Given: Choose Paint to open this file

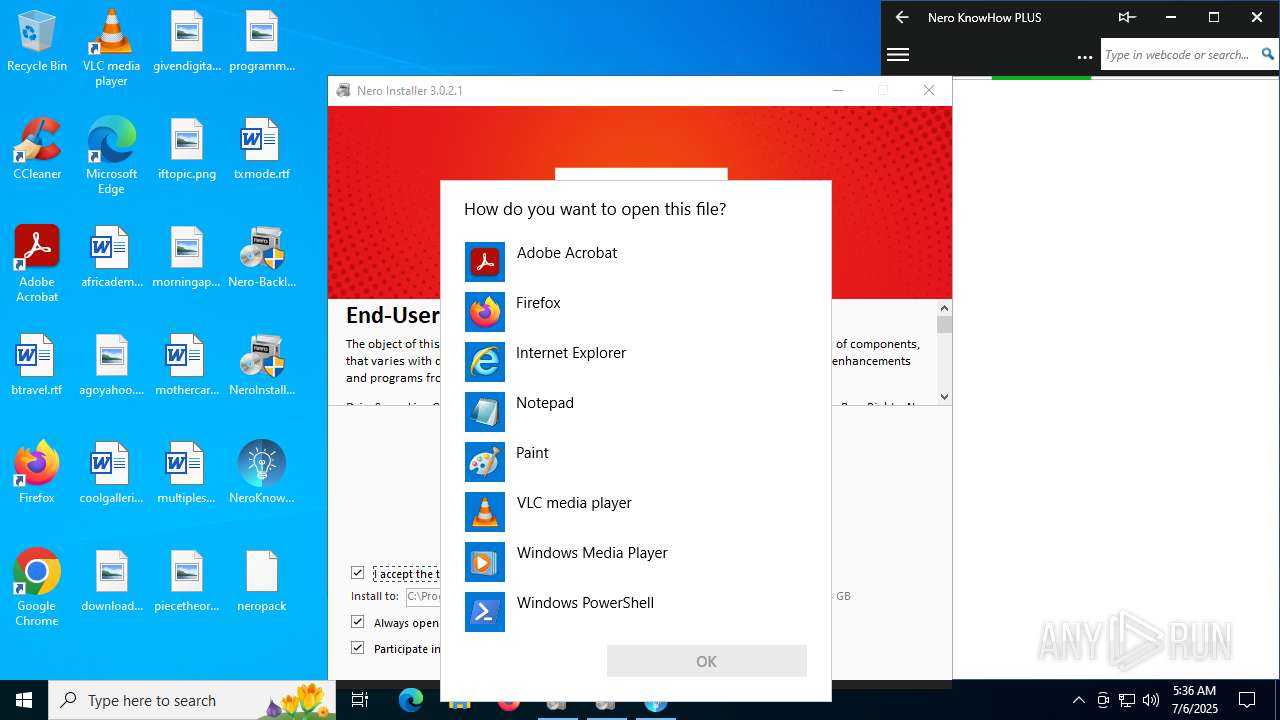Looking at the screenshot, I should click(x=636, y=462).
